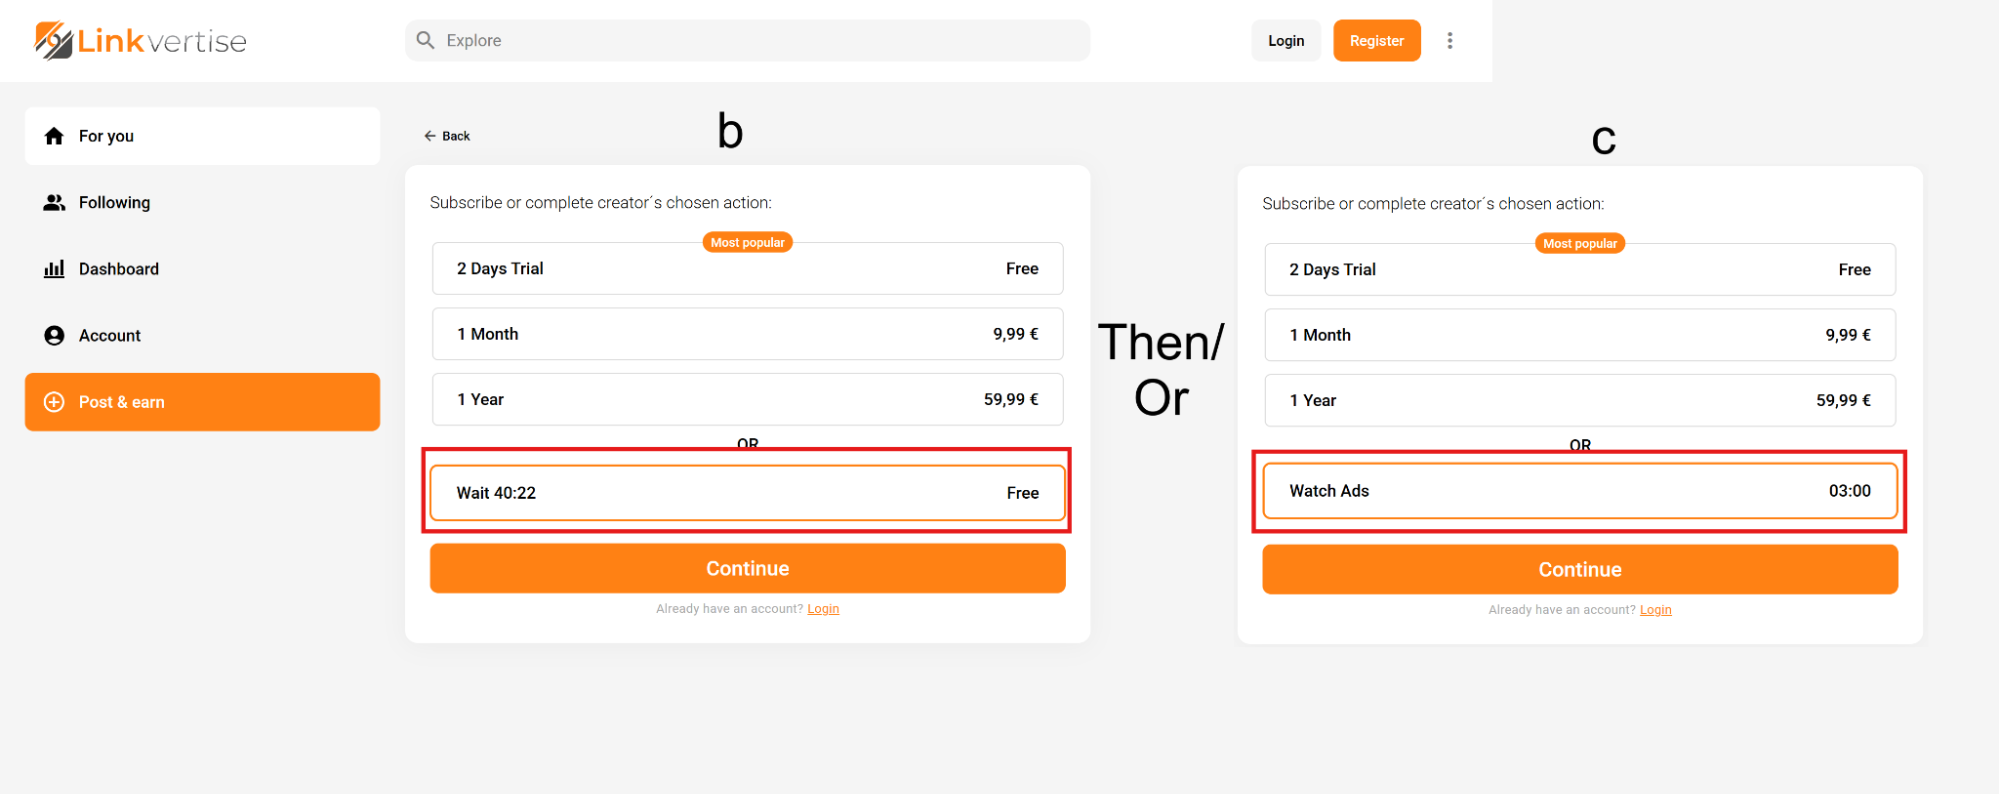The height and width of the screenshot is (794, 1999).
Task: Open the Following menu item
Action: (x=114, y=203)
